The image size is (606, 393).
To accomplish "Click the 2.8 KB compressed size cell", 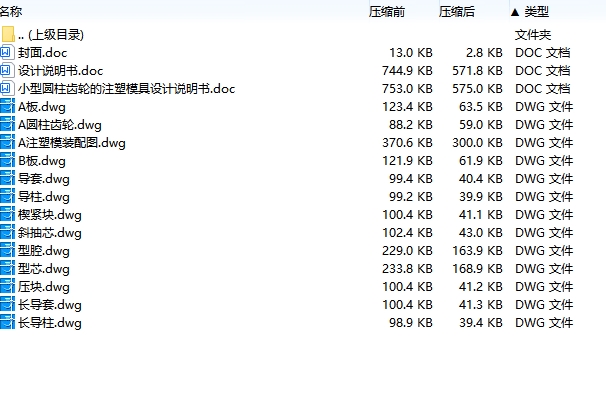I will pyautogui.click(x=484, y=53).
